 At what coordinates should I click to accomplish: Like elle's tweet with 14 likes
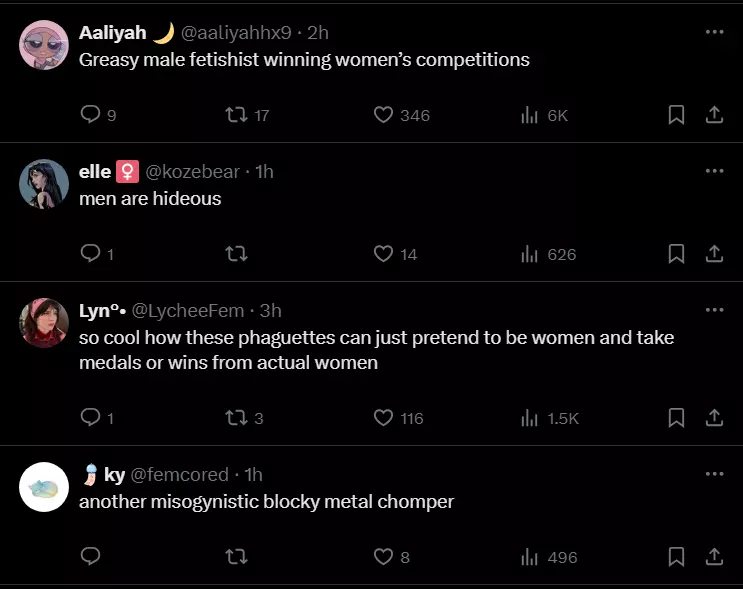[384, 254]
